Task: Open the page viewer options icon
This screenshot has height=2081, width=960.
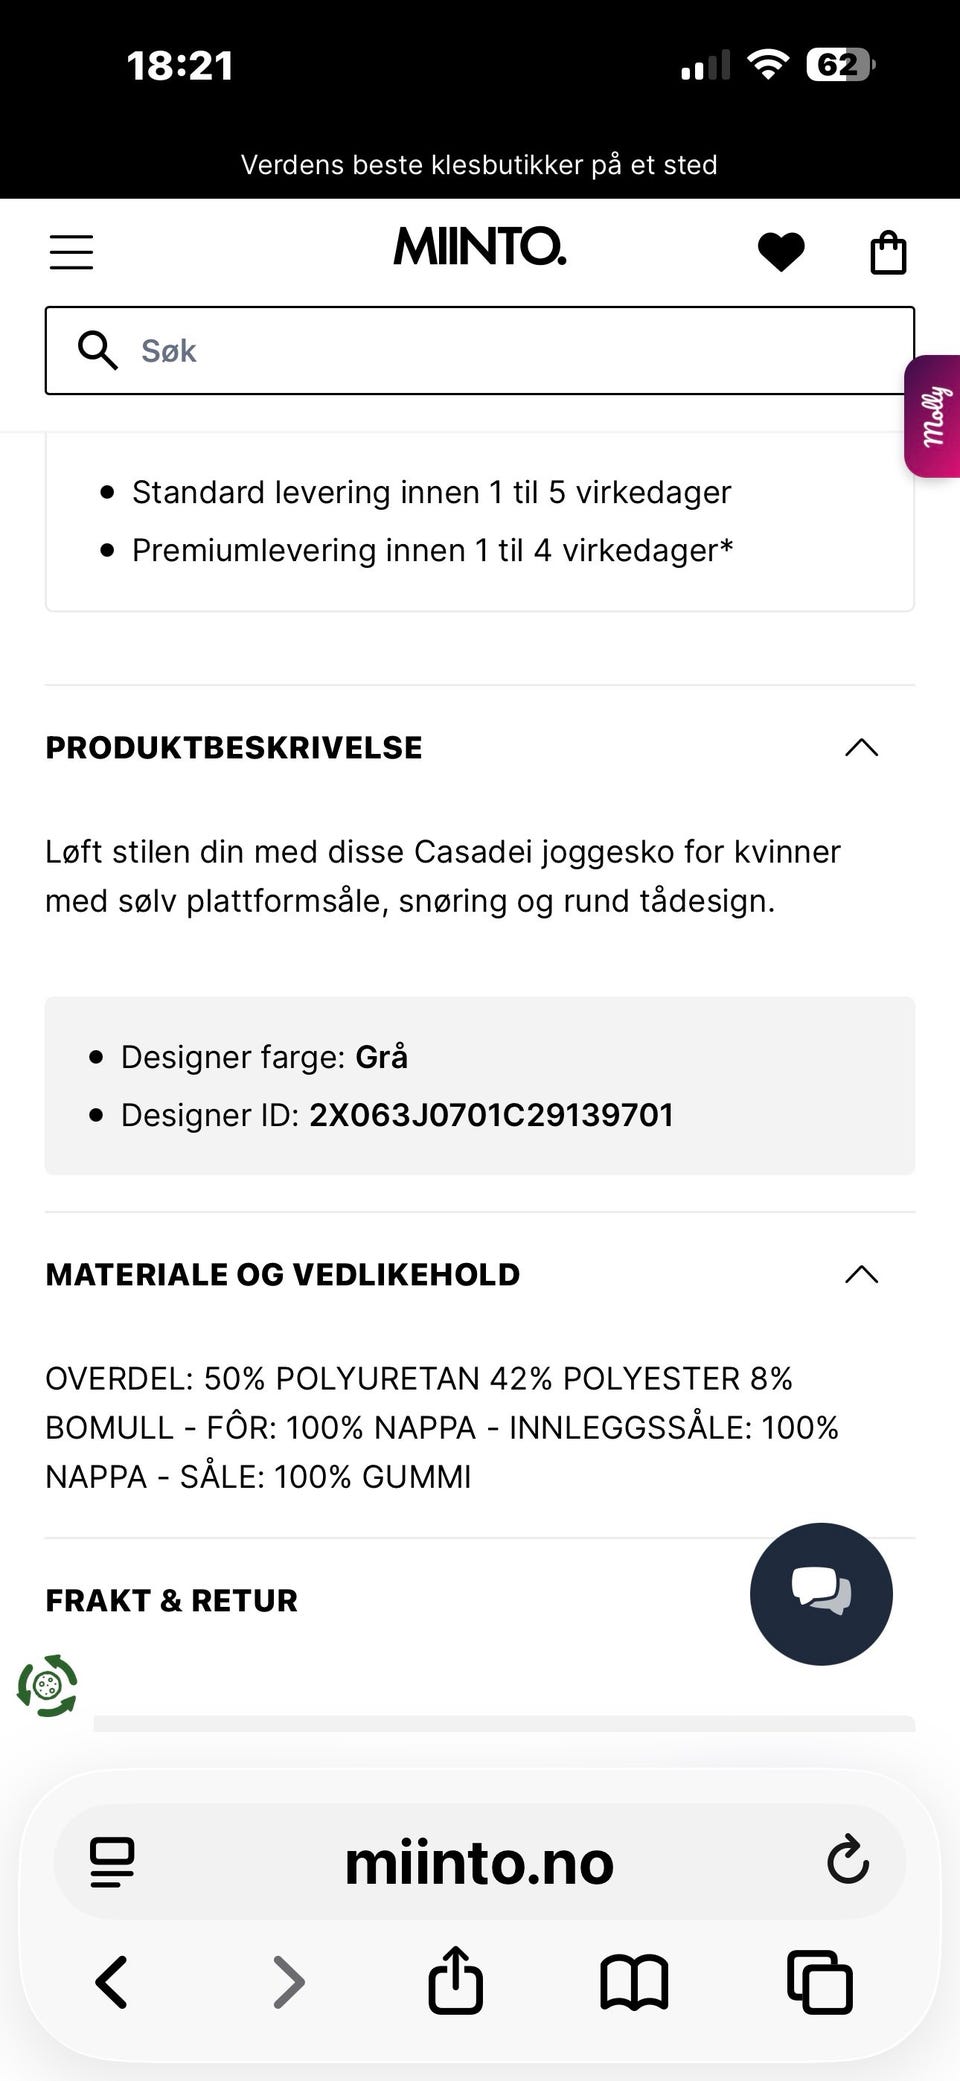Action: [x=113, y=1861]
